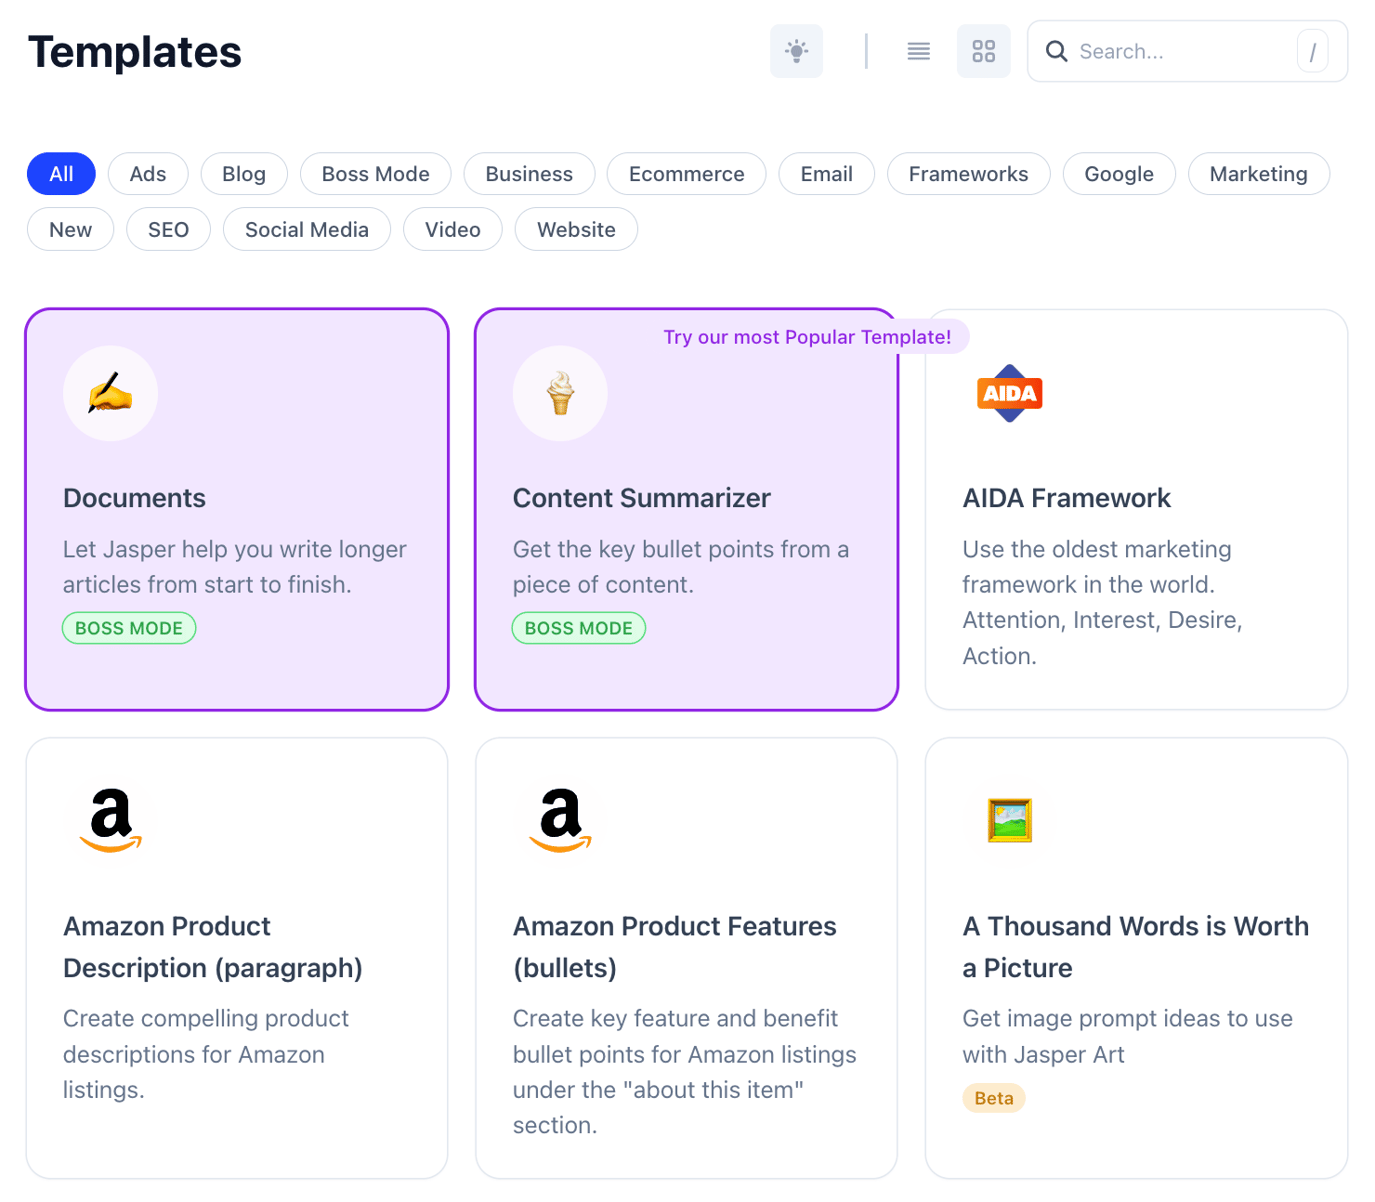Enable the SEO filter
Screen dimensions: 1375x1202
(167, 229)
